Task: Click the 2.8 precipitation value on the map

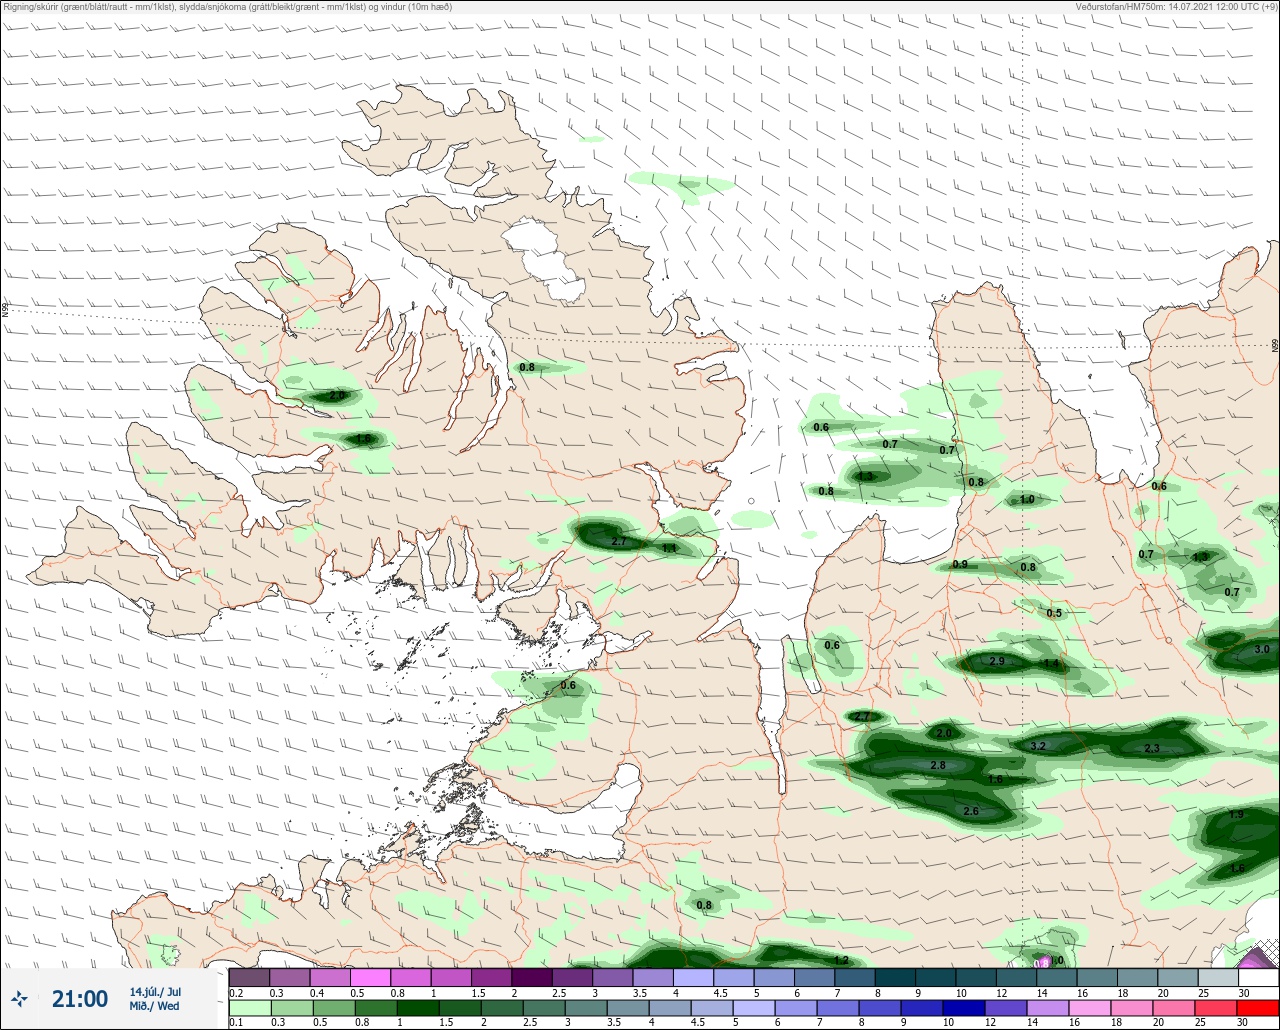Action: pyautogui.click(x=937, y=765)
